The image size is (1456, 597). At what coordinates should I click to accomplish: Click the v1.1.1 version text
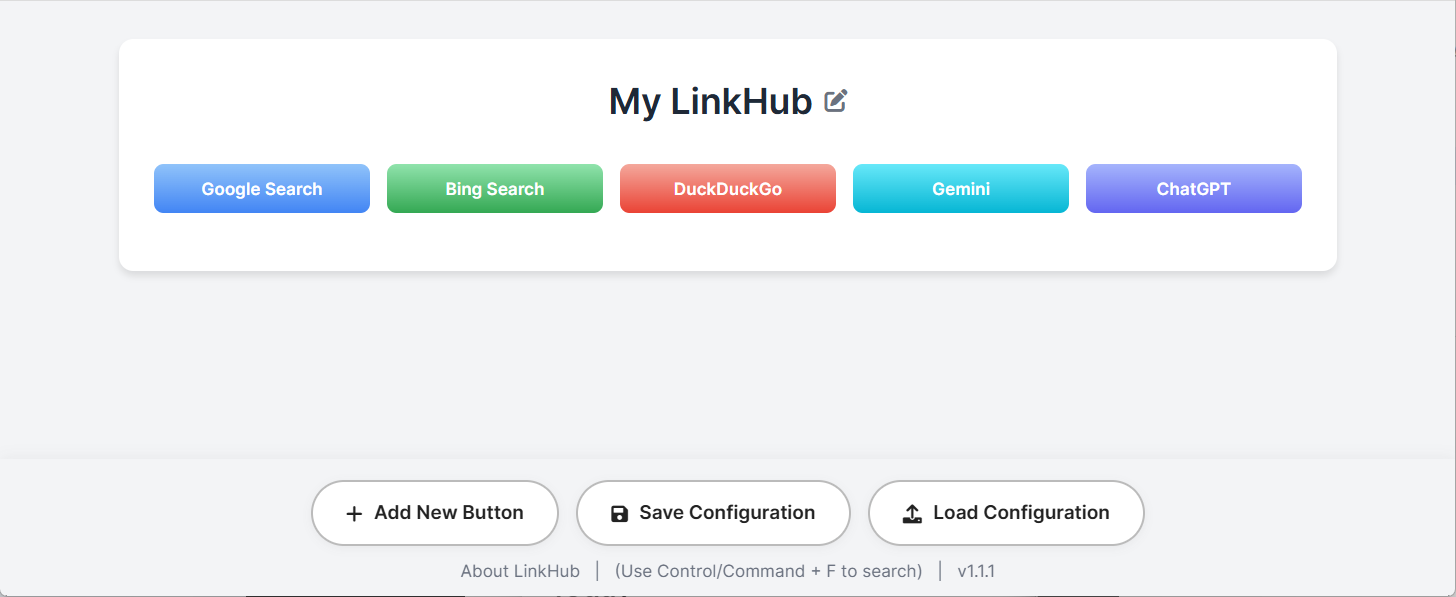point(976,571)
